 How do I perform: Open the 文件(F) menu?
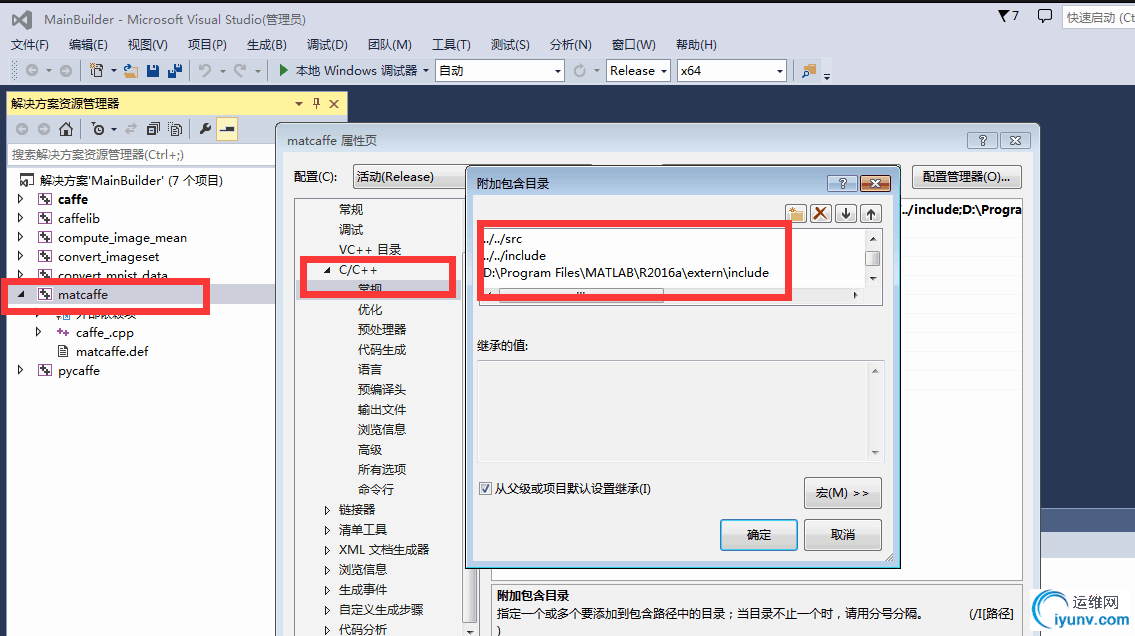(x=30, y=45)
